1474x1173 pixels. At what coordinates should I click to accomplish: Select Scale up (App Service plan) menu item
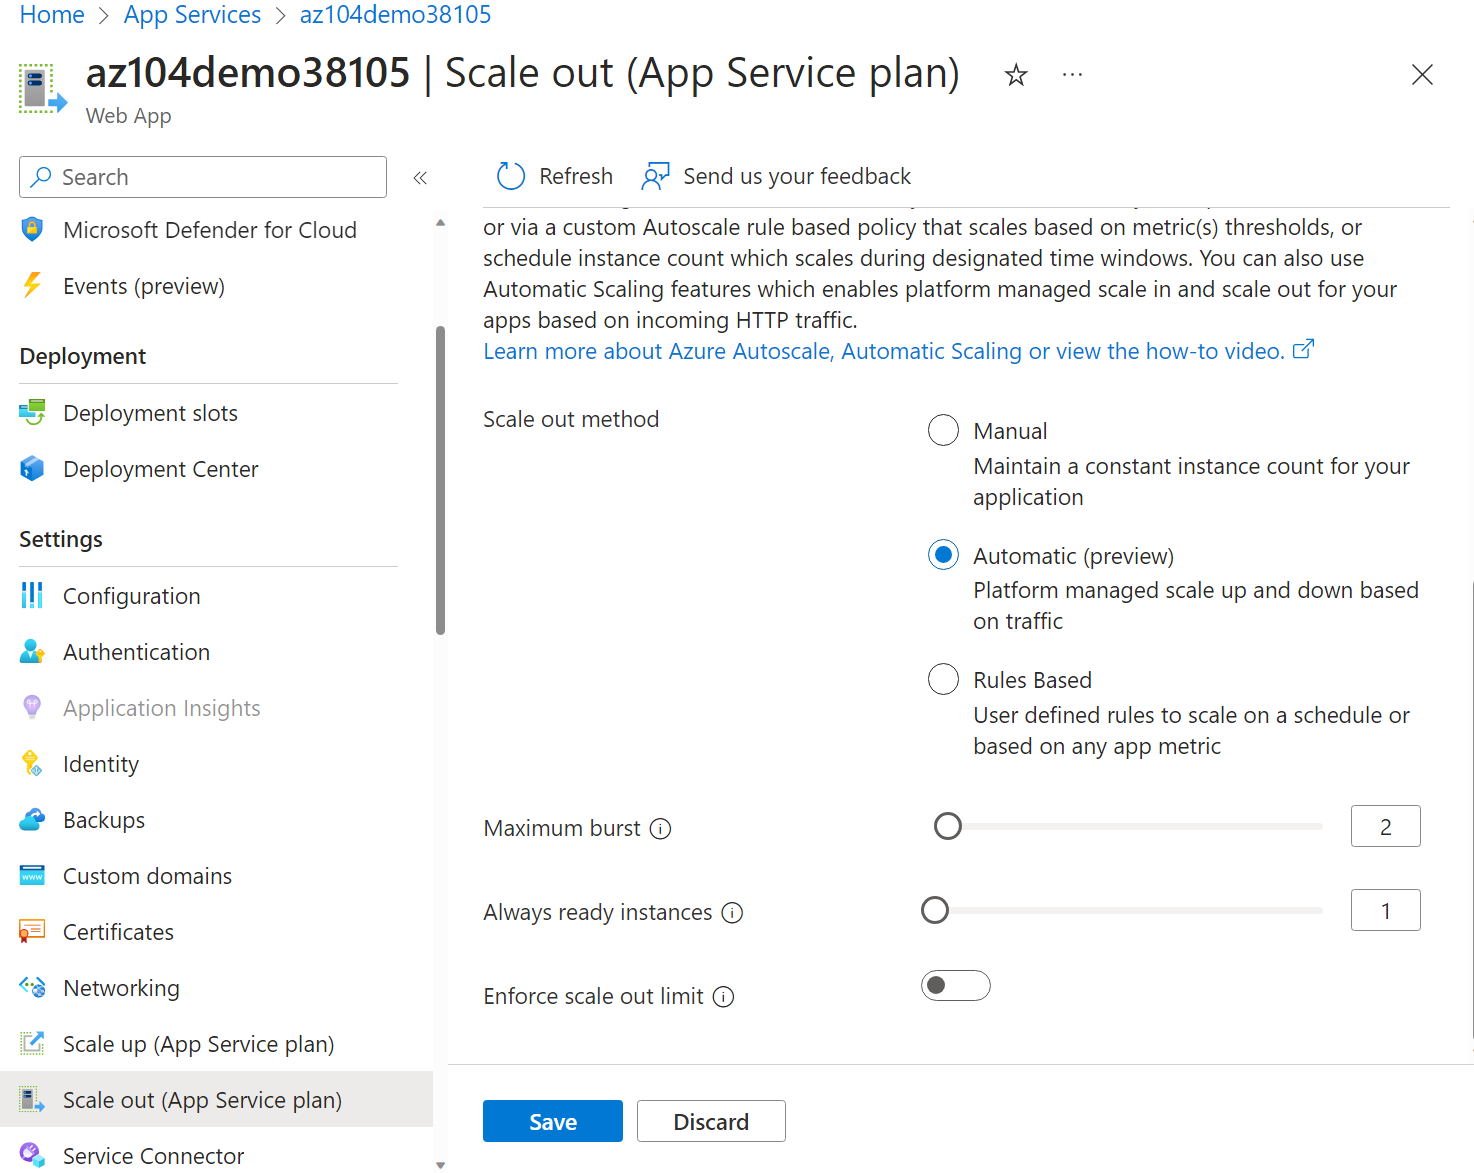[198, 1043]
